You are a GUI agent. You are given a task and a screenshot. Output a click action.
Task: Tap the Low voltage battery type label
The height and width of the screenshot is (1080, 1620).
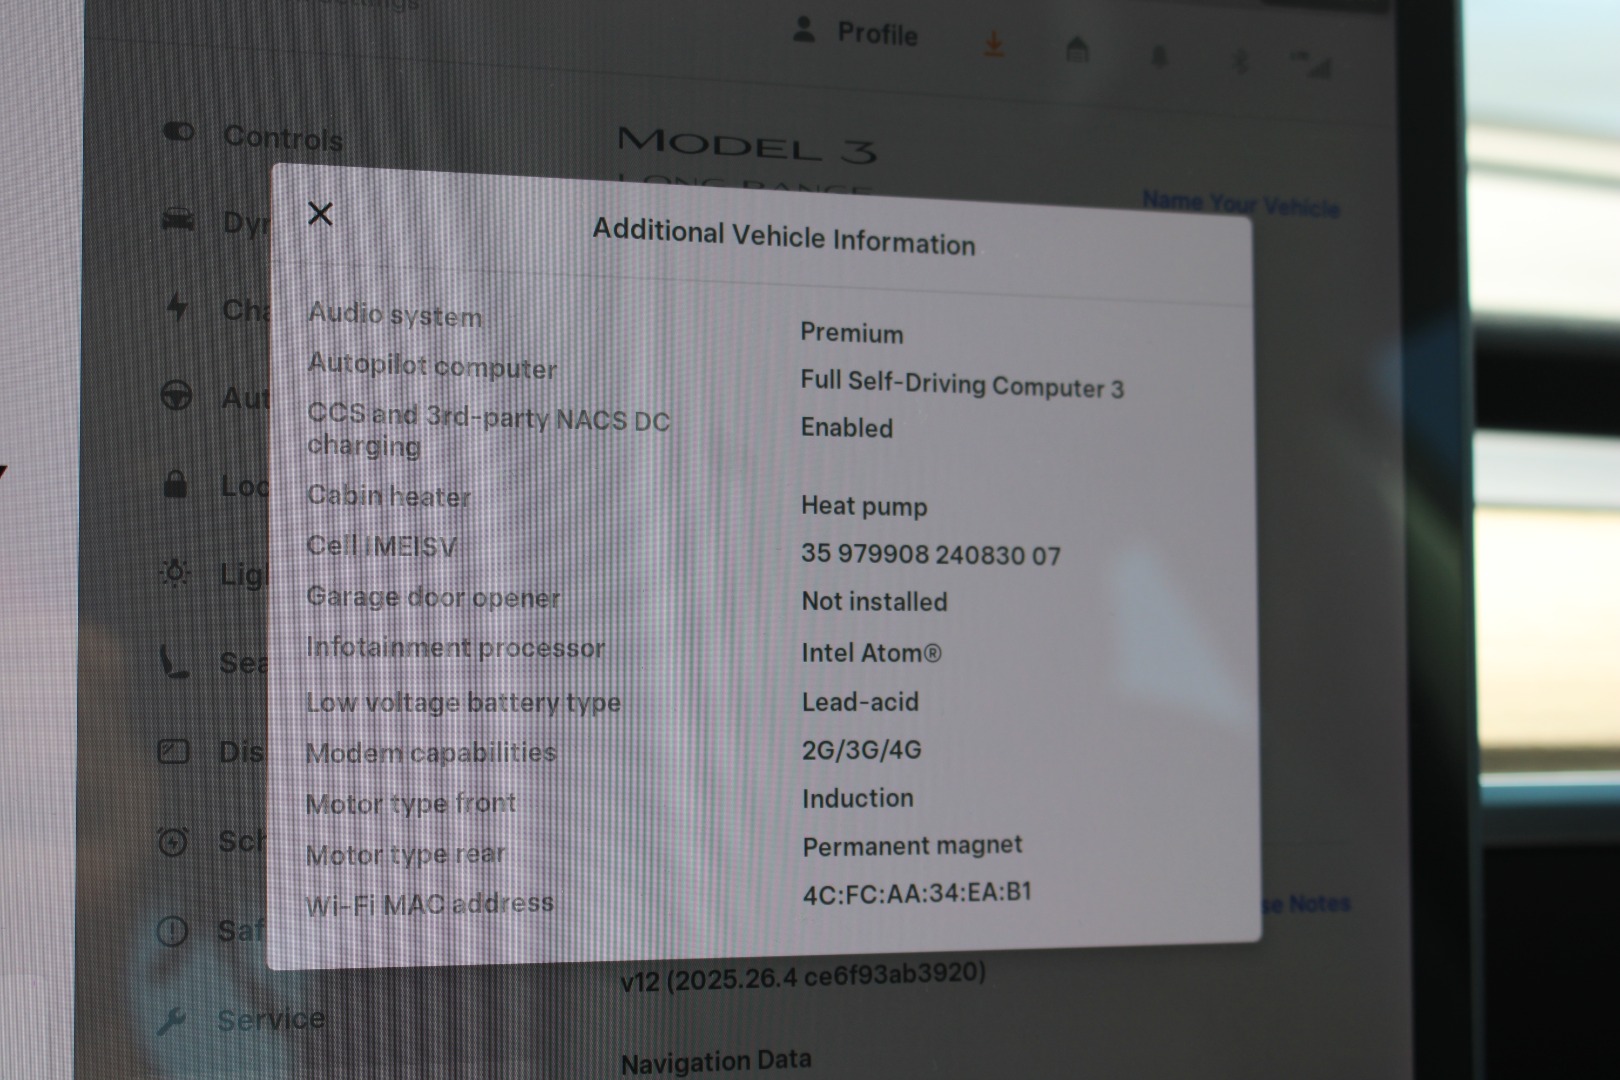(x=463, y=702)
